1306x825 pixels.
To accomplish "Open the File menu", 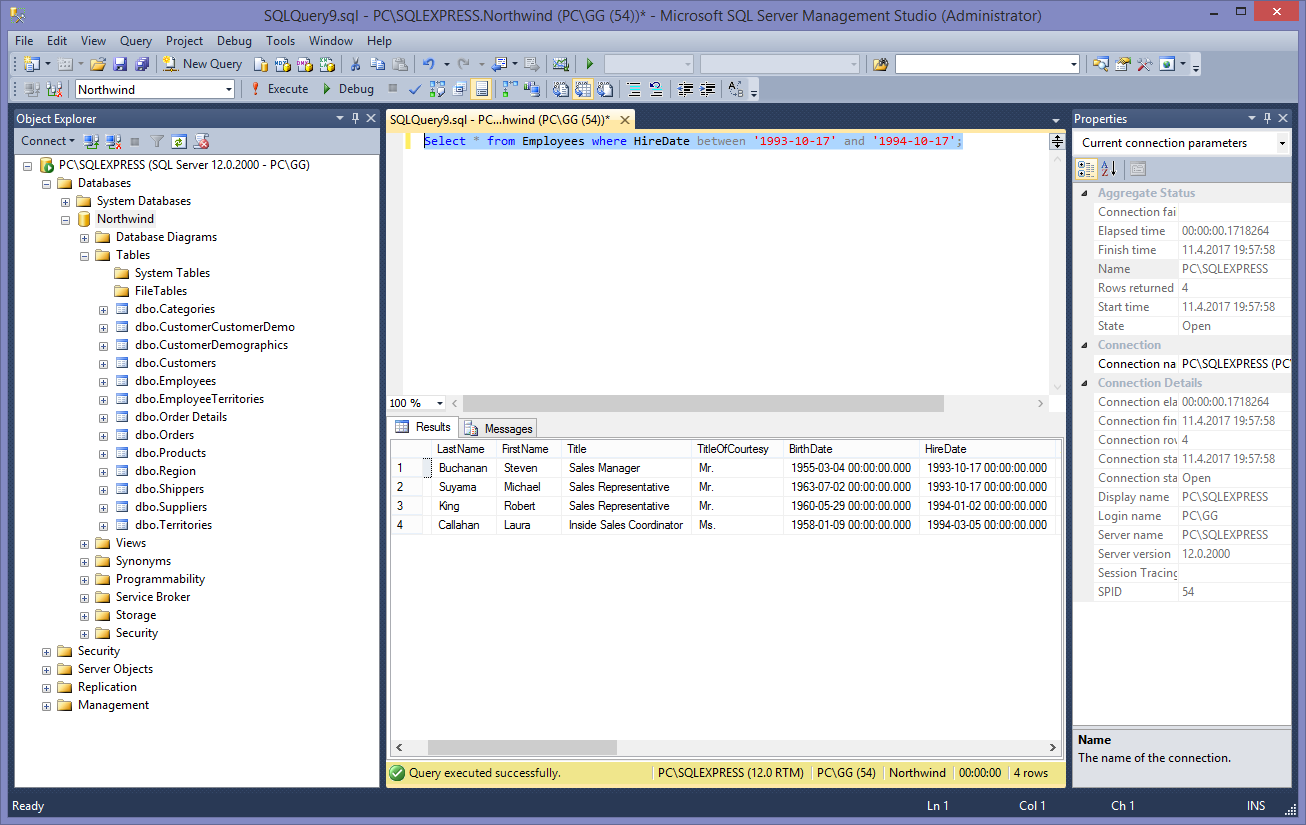I will (x=24, y=41).
